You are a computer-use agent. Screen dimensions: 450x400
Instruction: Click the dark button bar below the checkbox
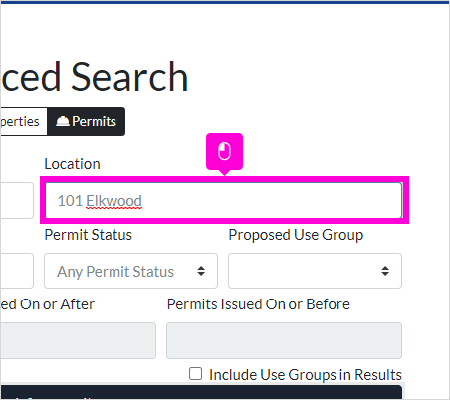click(201, 392)
